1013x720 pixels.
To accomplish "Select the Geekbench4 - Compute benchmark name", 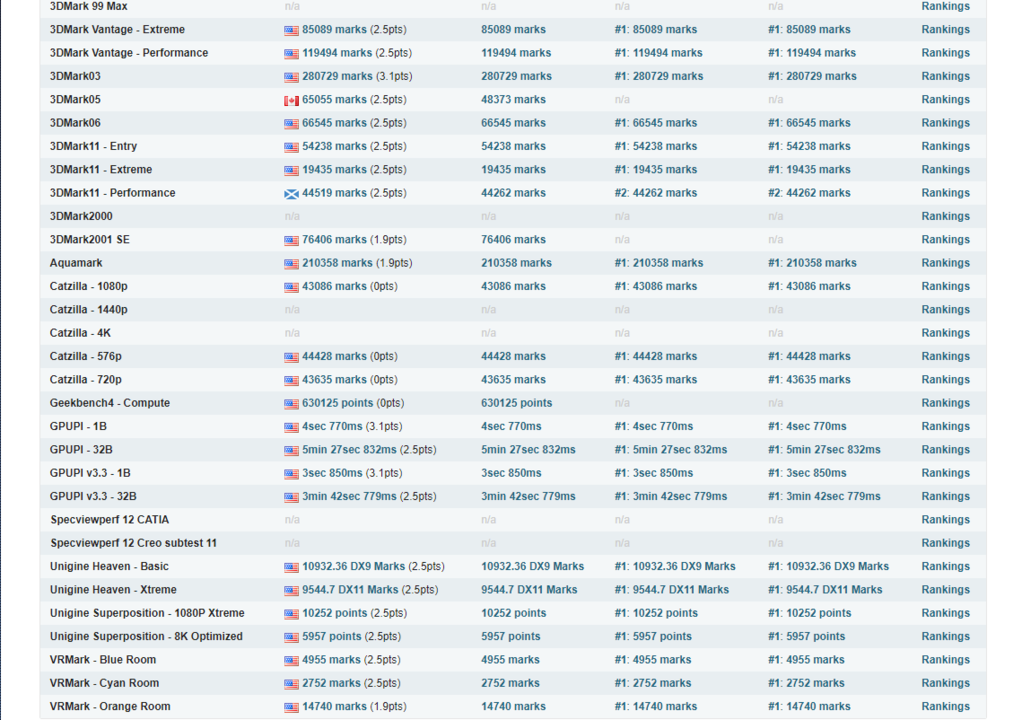I will (110, 403).
